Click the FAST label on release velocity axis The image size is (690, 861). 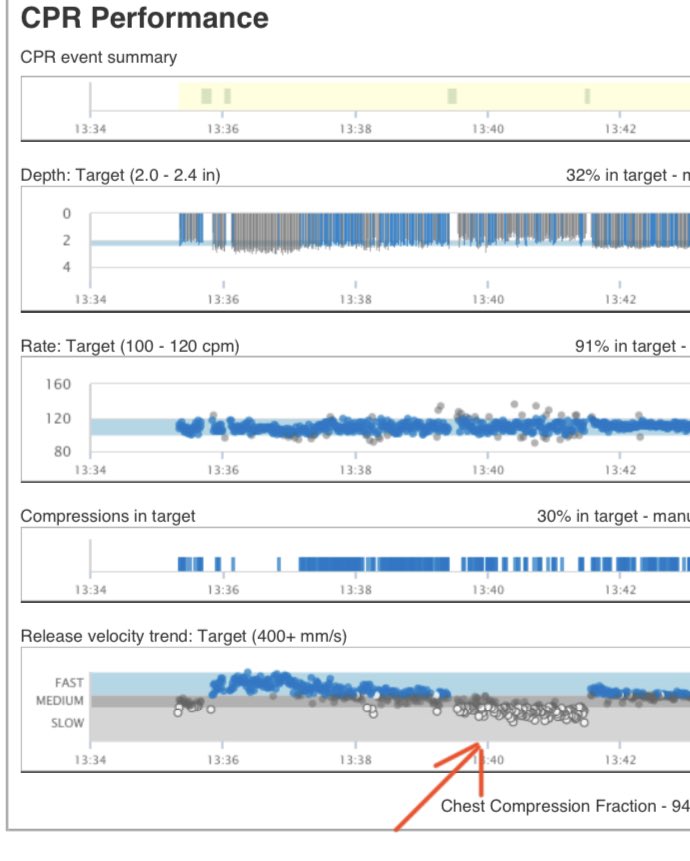point(69,683)
